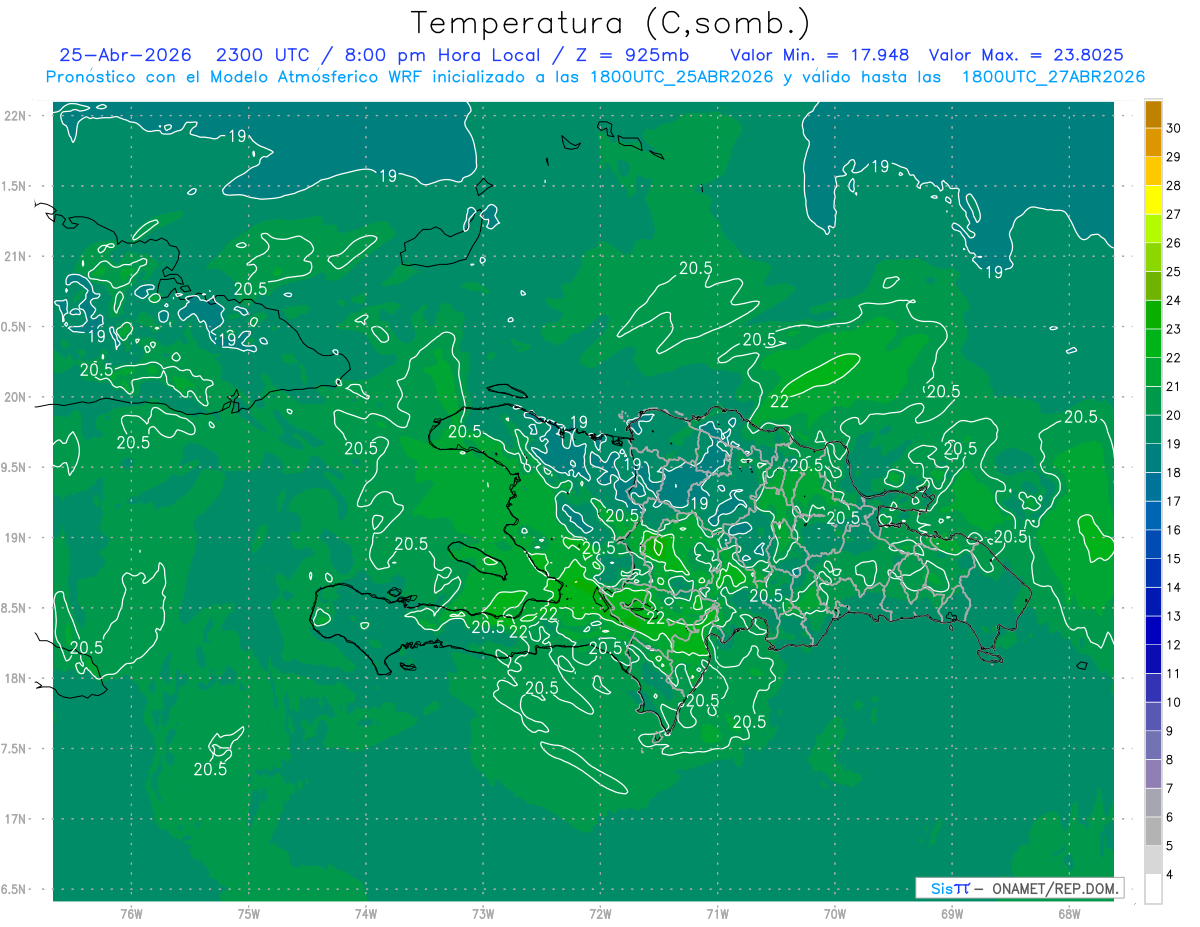Screen dimensions: 1200x927
Task: Click the Valor Min. = 17.948 text
Action: click(x=820, y=55)
